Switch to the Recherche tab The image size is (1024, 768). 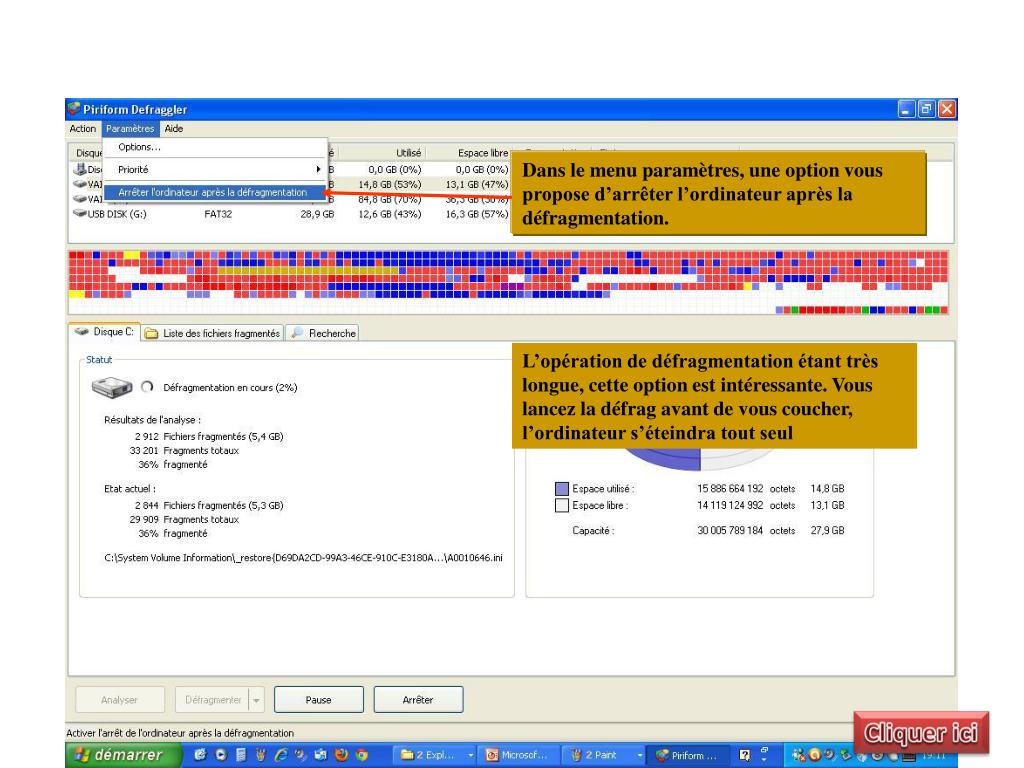pyautogui.click(x=323, y=333)
